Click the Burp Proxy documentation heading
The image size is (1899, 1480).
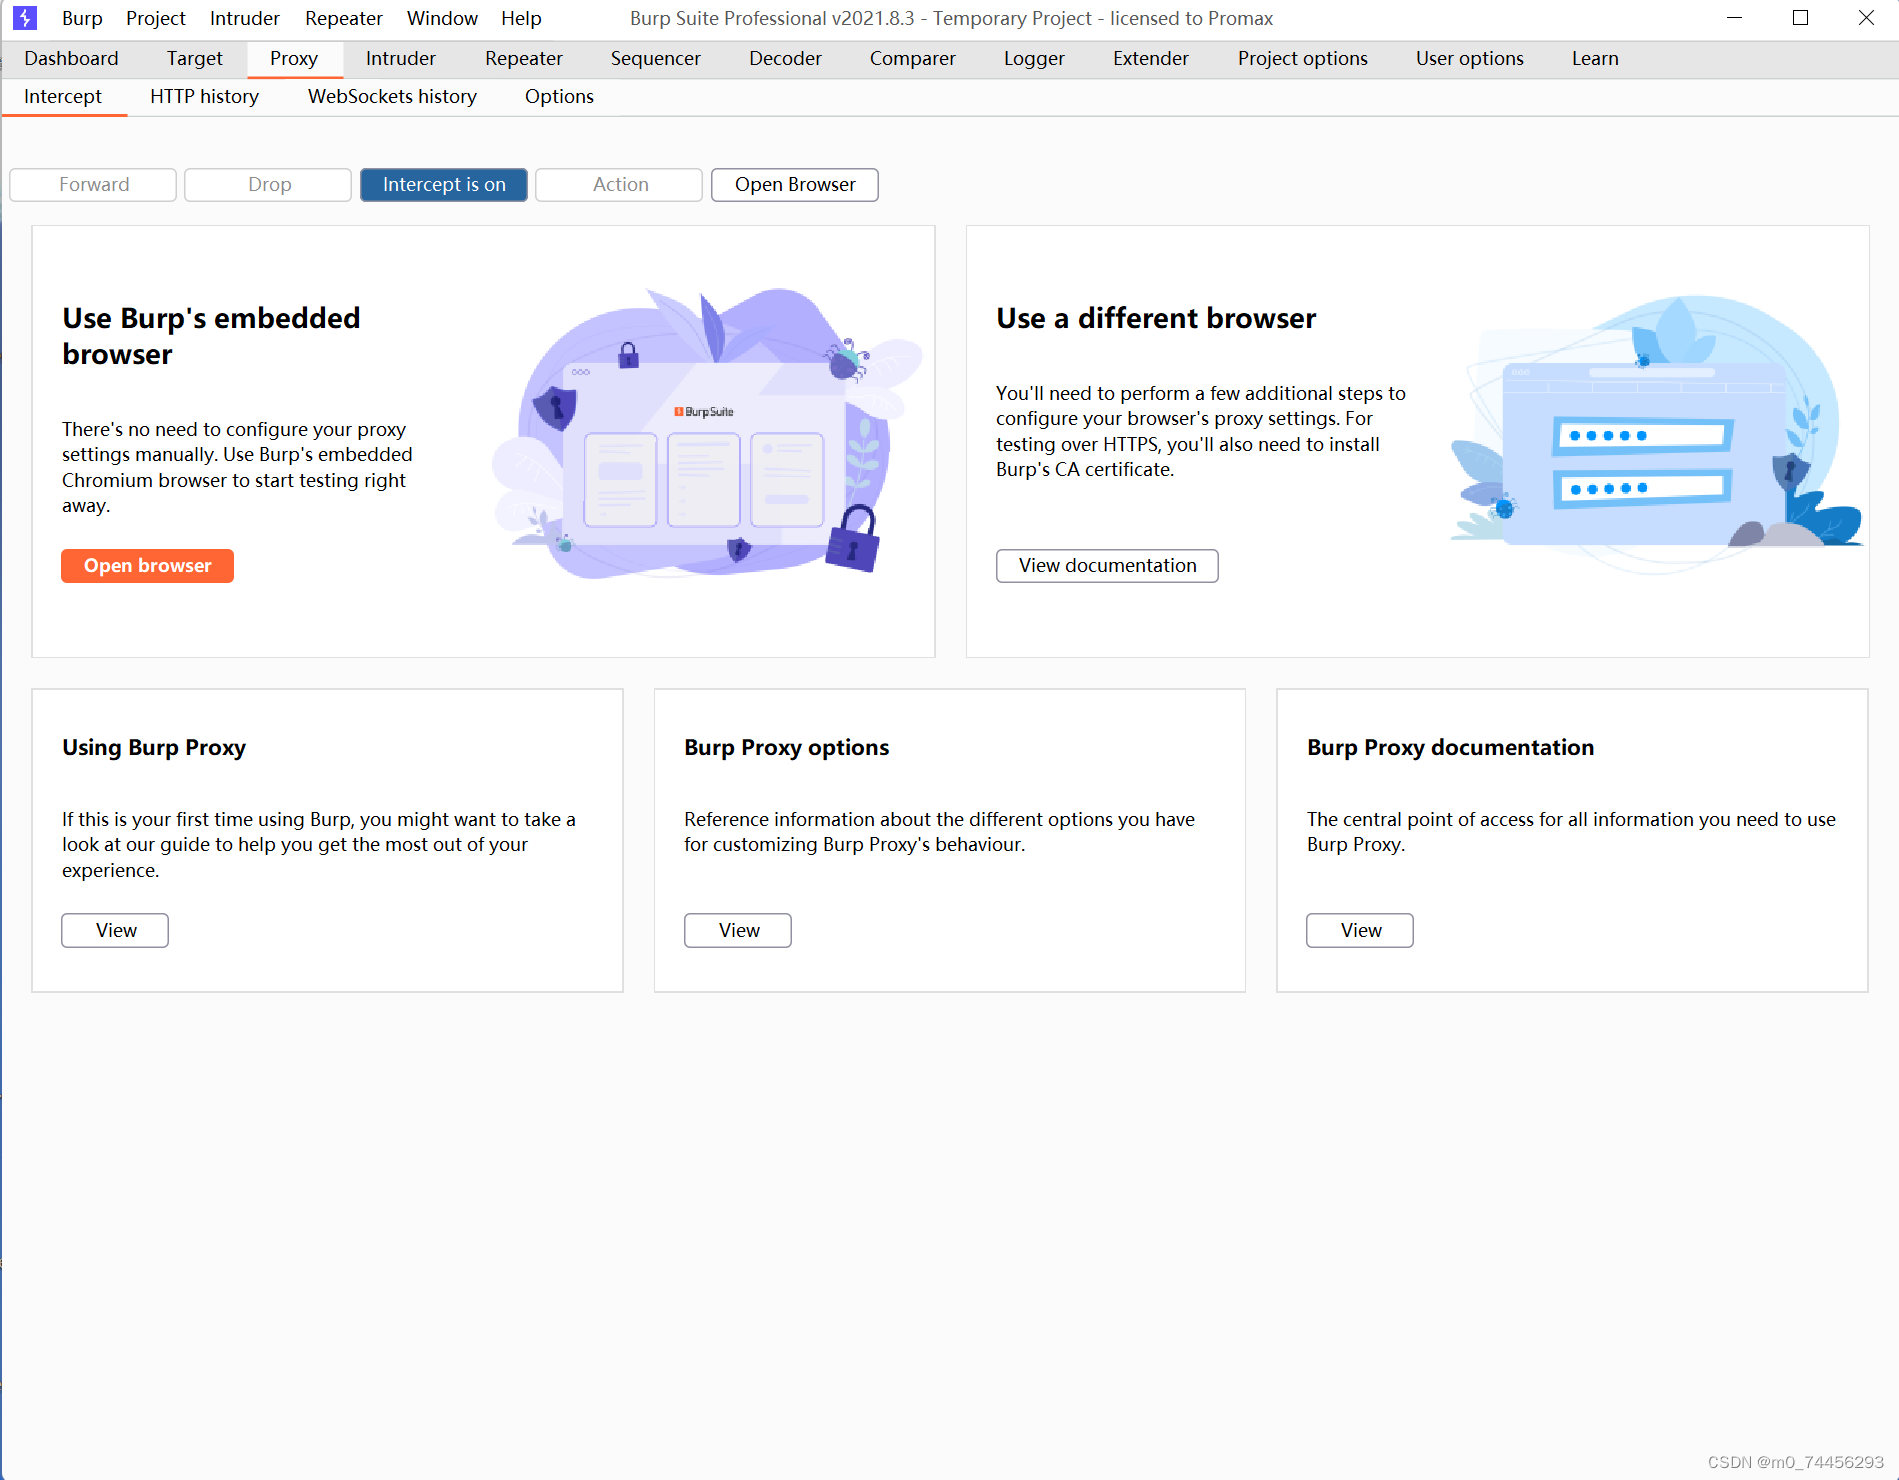(x=1450, y=747)
